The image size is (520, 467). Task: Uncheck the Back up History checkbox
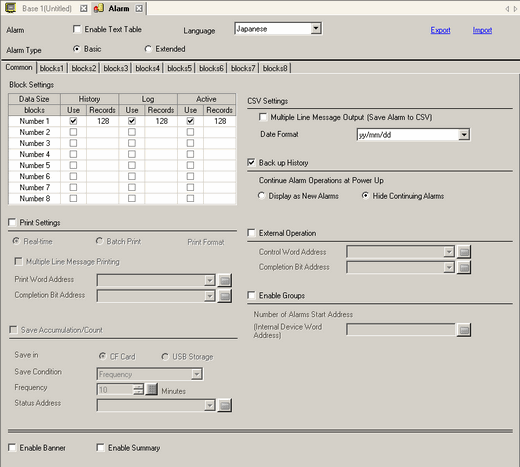click(x=251, y=163)
